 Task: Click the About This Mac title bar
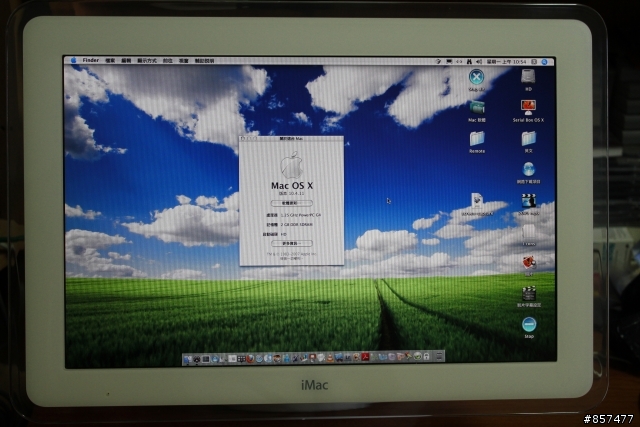[291, 138]
